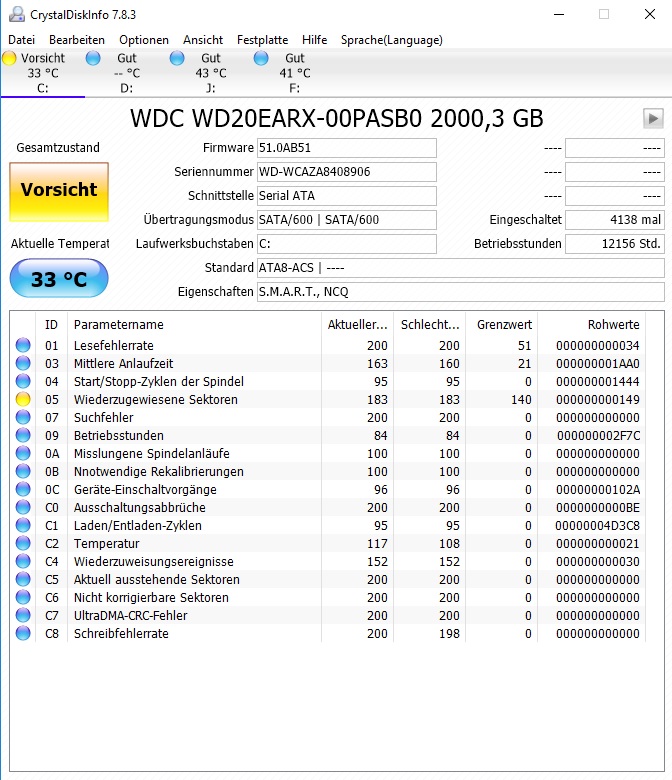Open the Datei menu
The height and width of the screenshot is (780, 672).
21,40
